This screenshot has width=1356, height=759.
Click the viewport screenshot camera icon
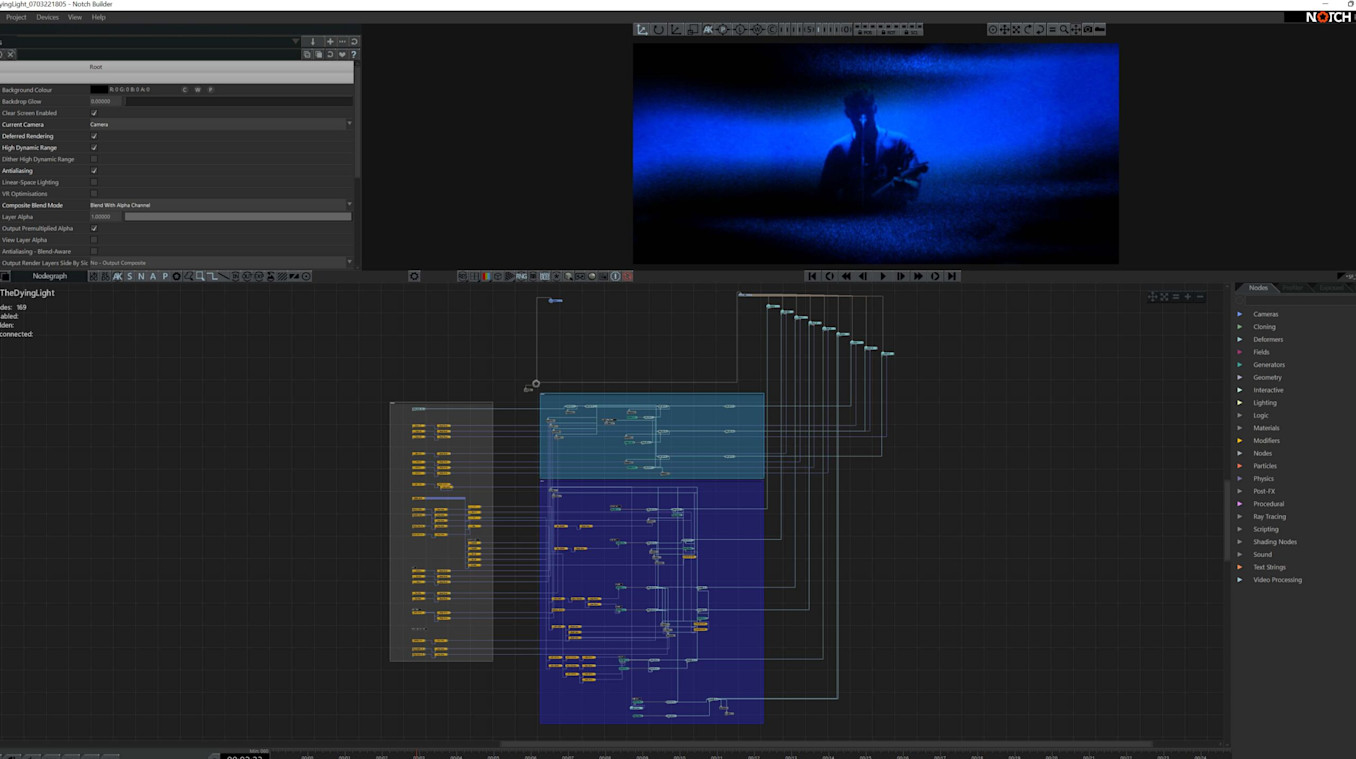pos(1088,30)
